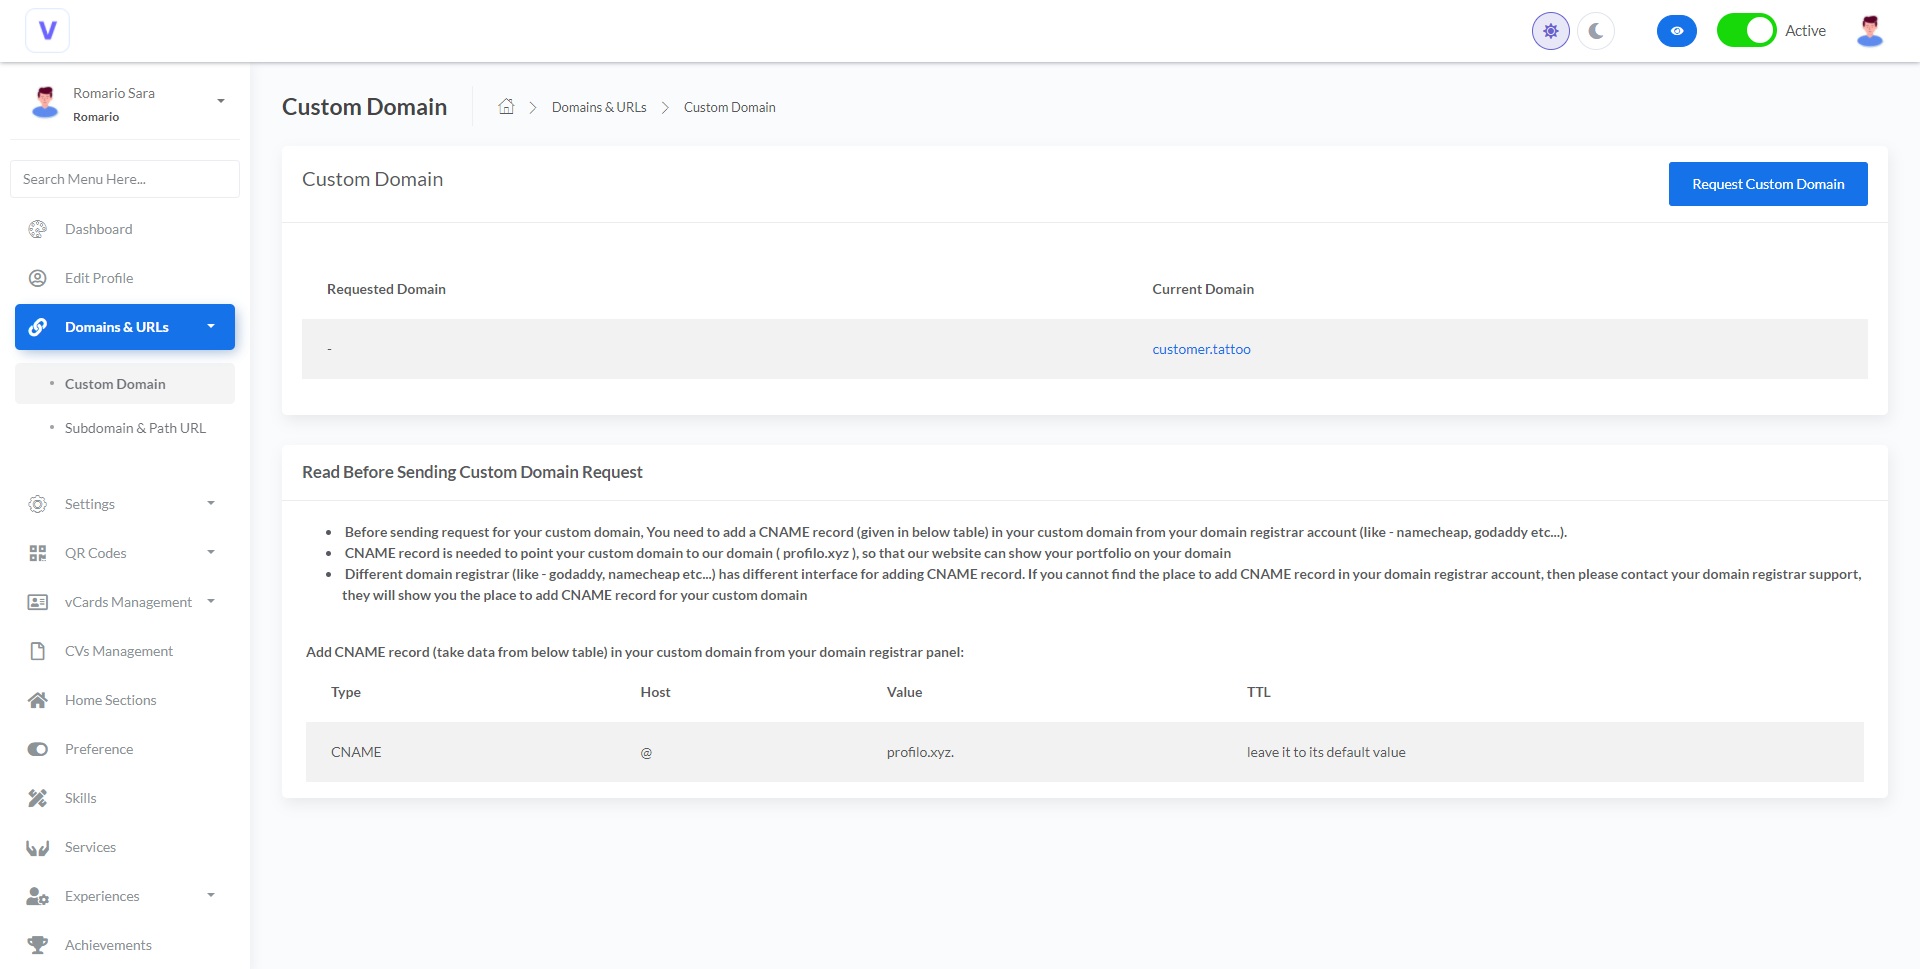Go home via breadcrumb house icon
Viewport: 1920px width, 969px height.
coord(506,107)
